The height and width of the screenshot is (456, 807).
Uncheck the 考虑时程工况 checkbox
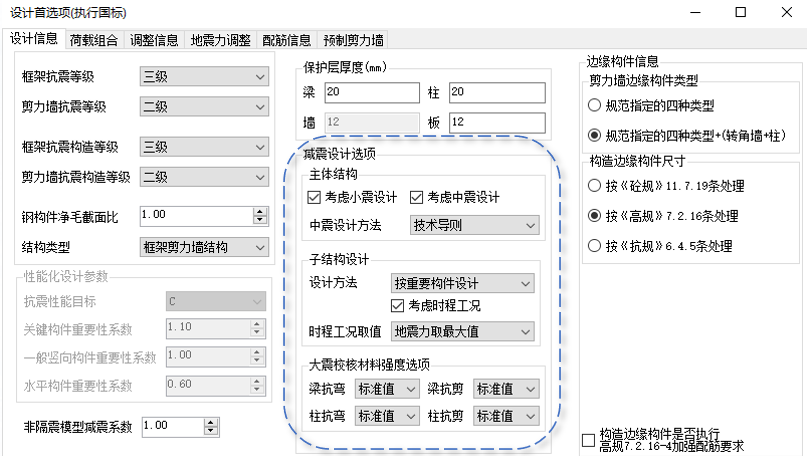point(398,305)
